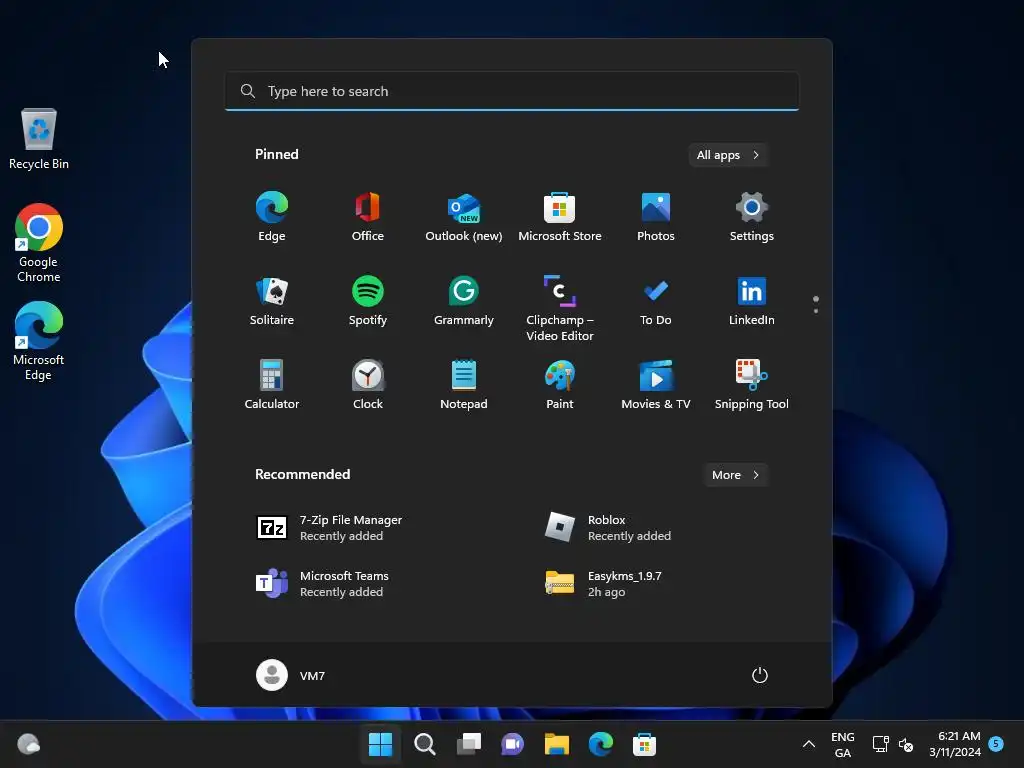Launch Edge from the taskbar
The height and width of the screenshot is (768, 1024).
(600, 744)
